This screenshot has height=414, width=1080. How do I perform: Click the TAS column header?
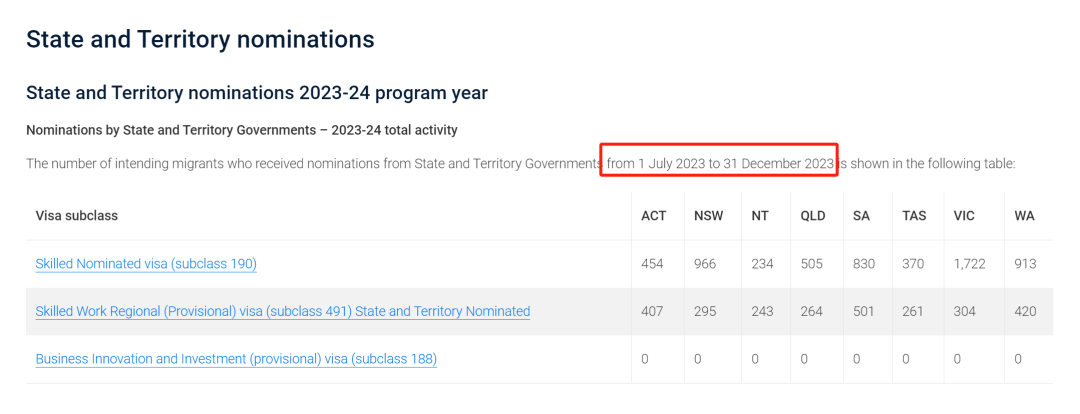coord(914,216)
